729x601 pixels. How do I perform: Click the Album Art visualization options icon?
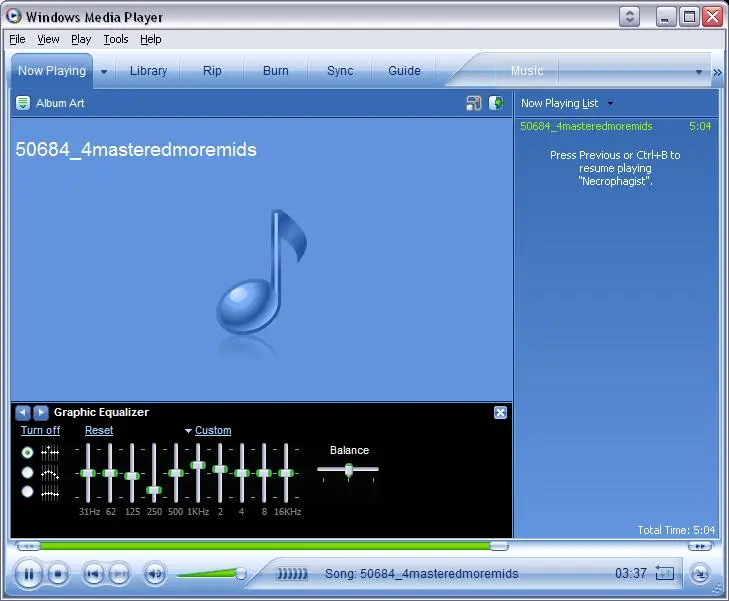[x=23, y=103]
